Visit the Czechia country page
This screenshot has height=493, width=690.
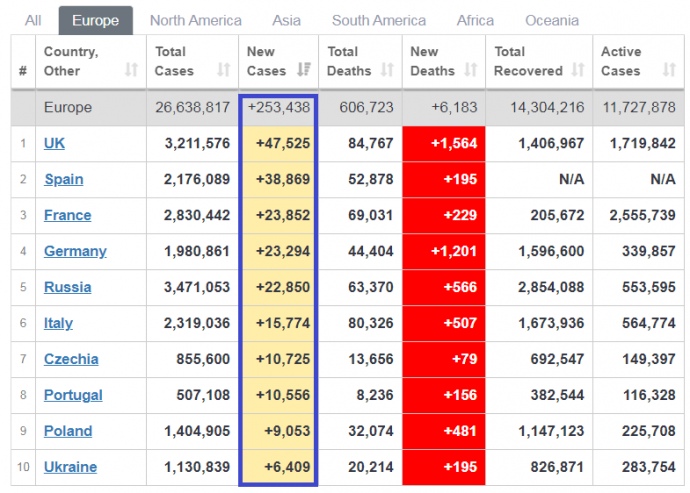click(71, 359)
